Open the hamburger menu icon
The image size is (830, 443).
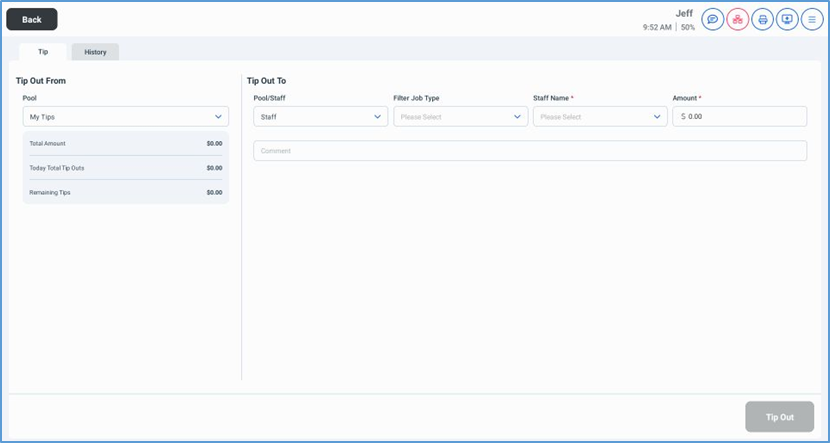[812, 19]
